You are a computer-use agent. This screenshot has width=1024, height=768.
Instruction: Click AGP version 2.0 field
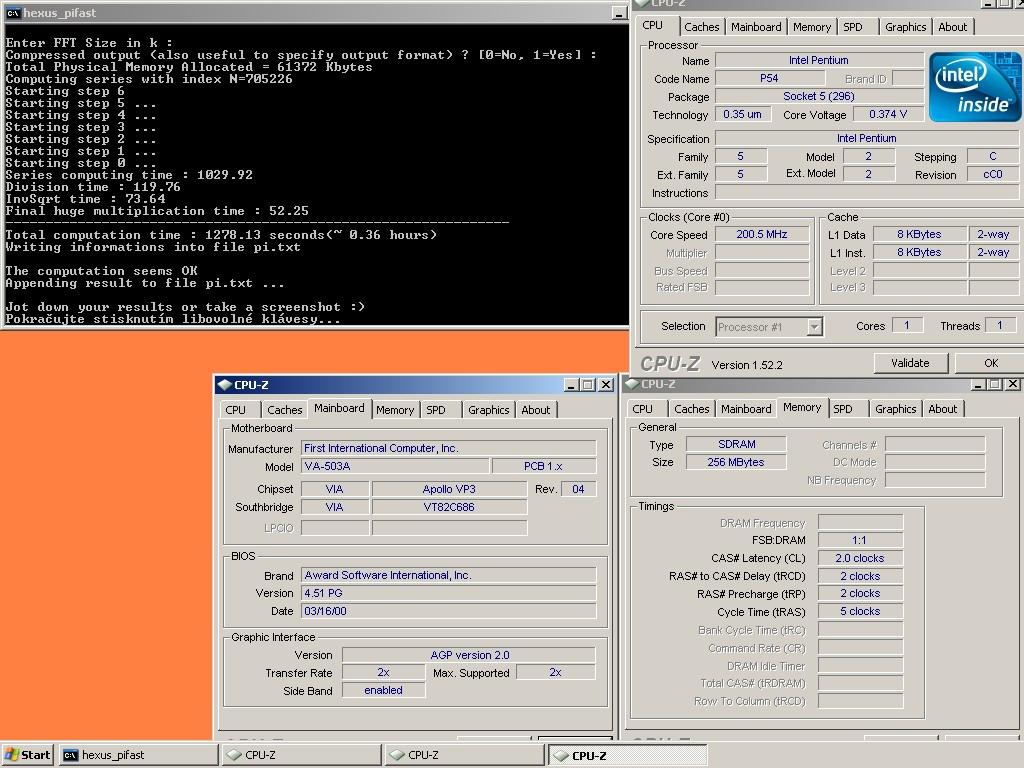tap(469, 655)
